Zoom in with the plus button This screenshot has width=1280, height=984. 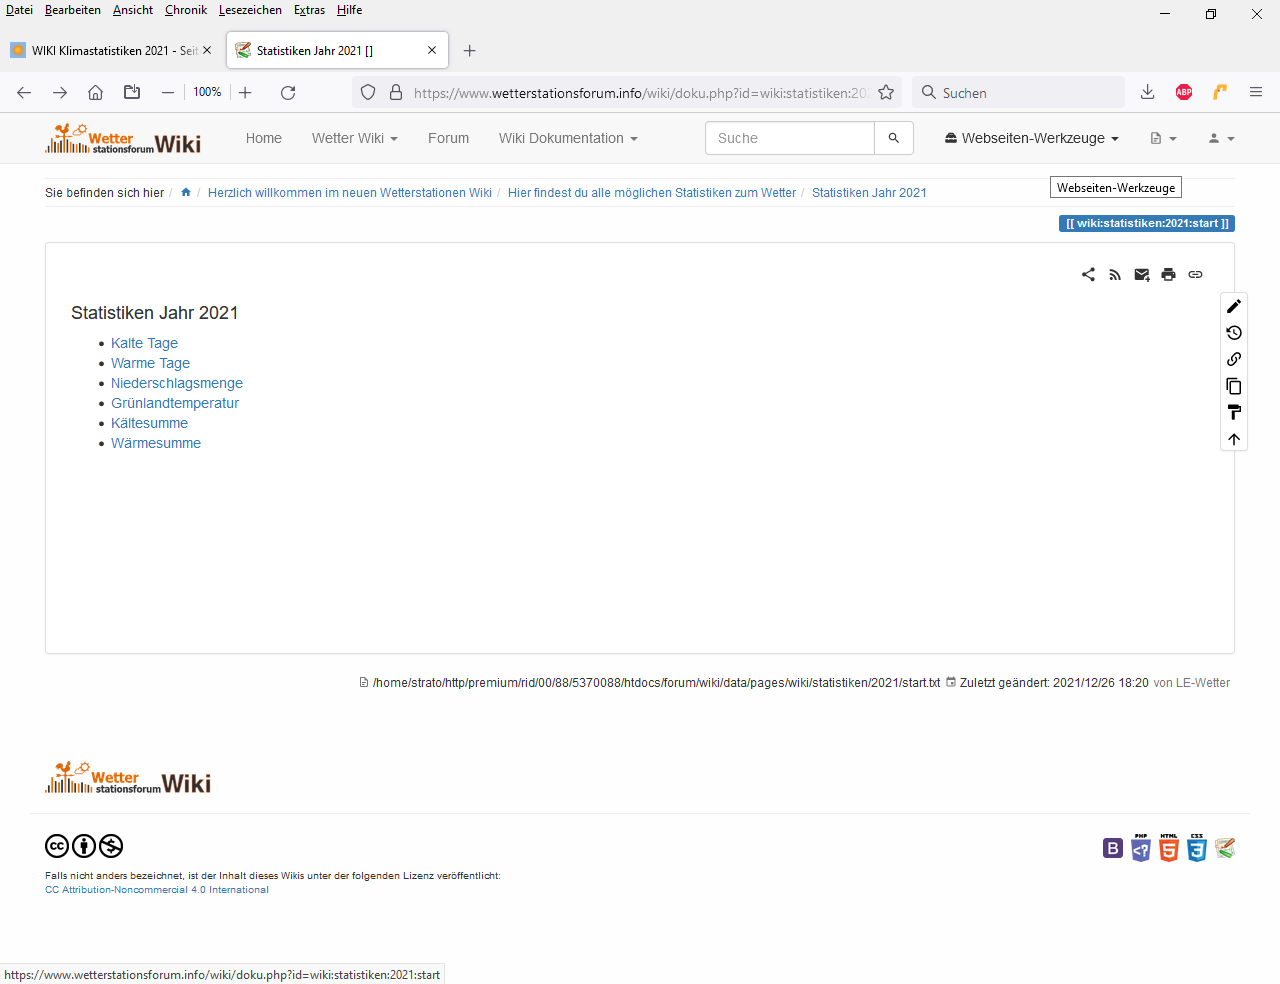click(245, 92)
